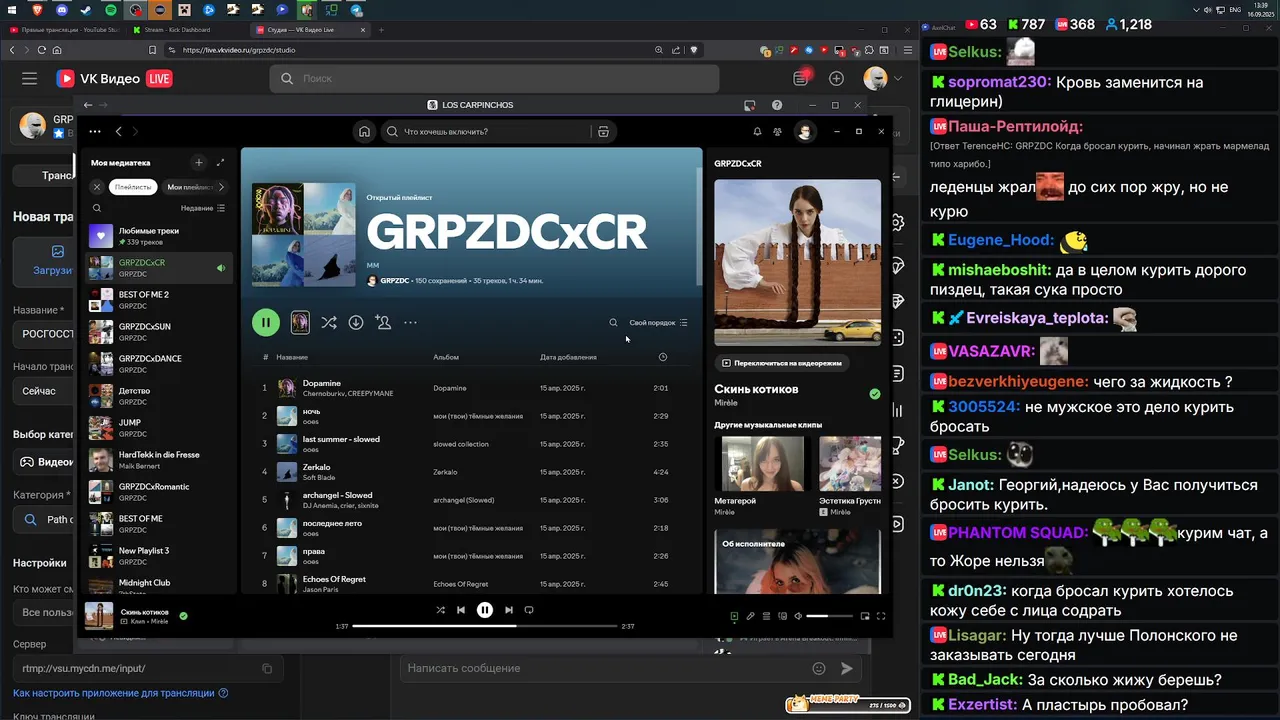Open Spotify home via house icon
The image size is (1280, 720).
tap(365, 131)
